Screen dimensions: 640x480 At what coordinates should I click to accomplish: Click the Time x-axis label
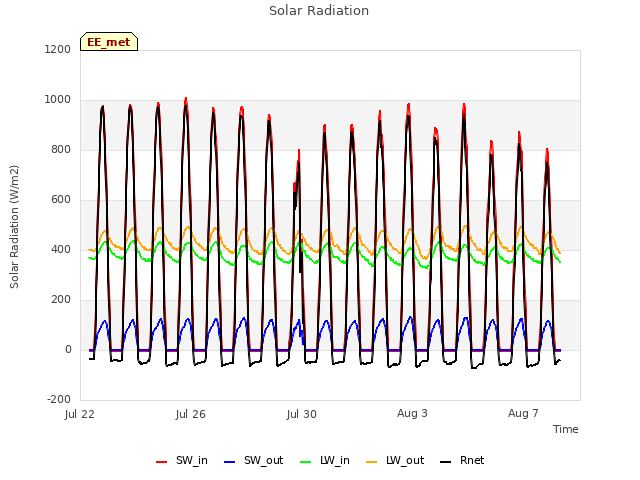tap(566, 429)
